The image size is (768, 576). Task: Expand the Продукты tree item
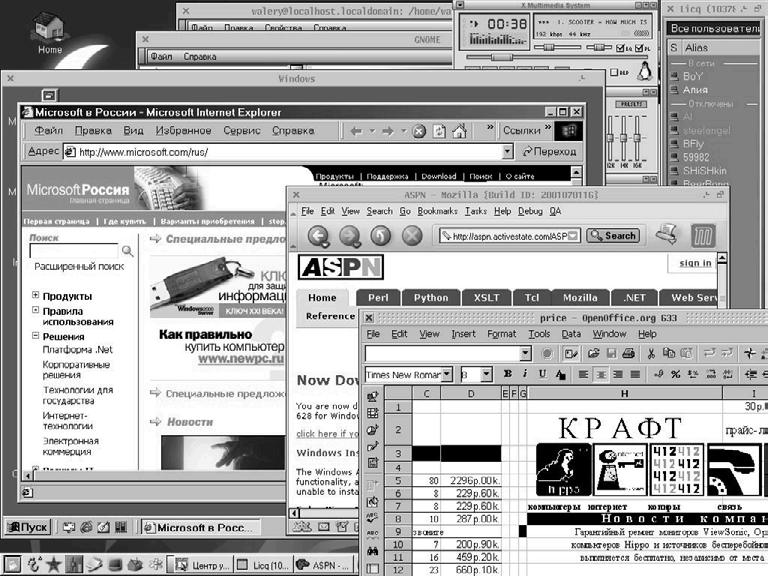click(36, 296)
